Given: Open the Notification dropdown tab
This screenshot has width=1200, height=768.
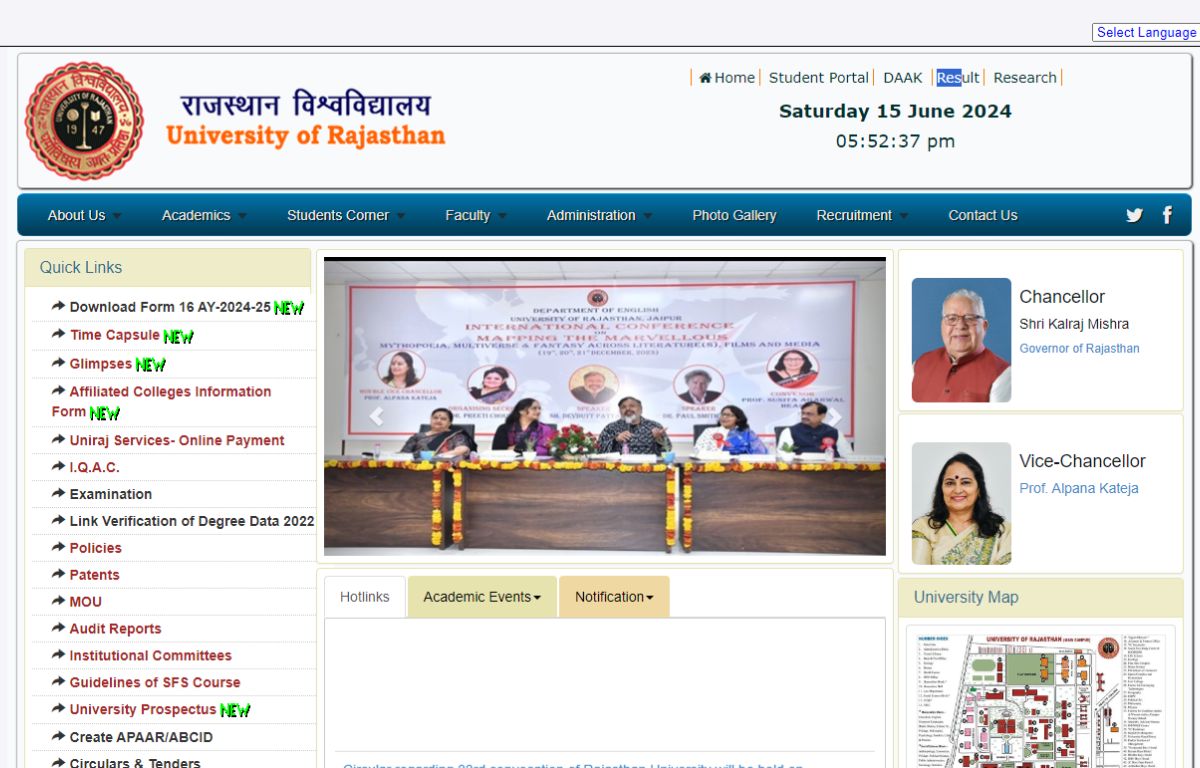Looking at the screenshot, I should click(x=614, y=597).
